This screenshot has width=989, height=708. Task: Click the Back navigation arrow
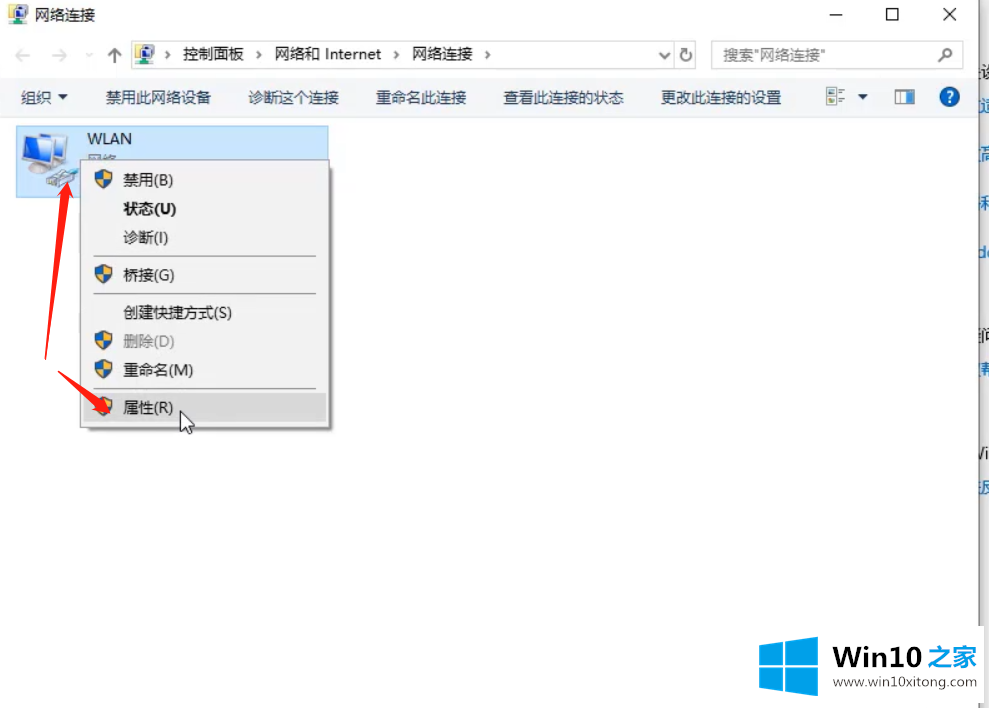coord(23,56)
